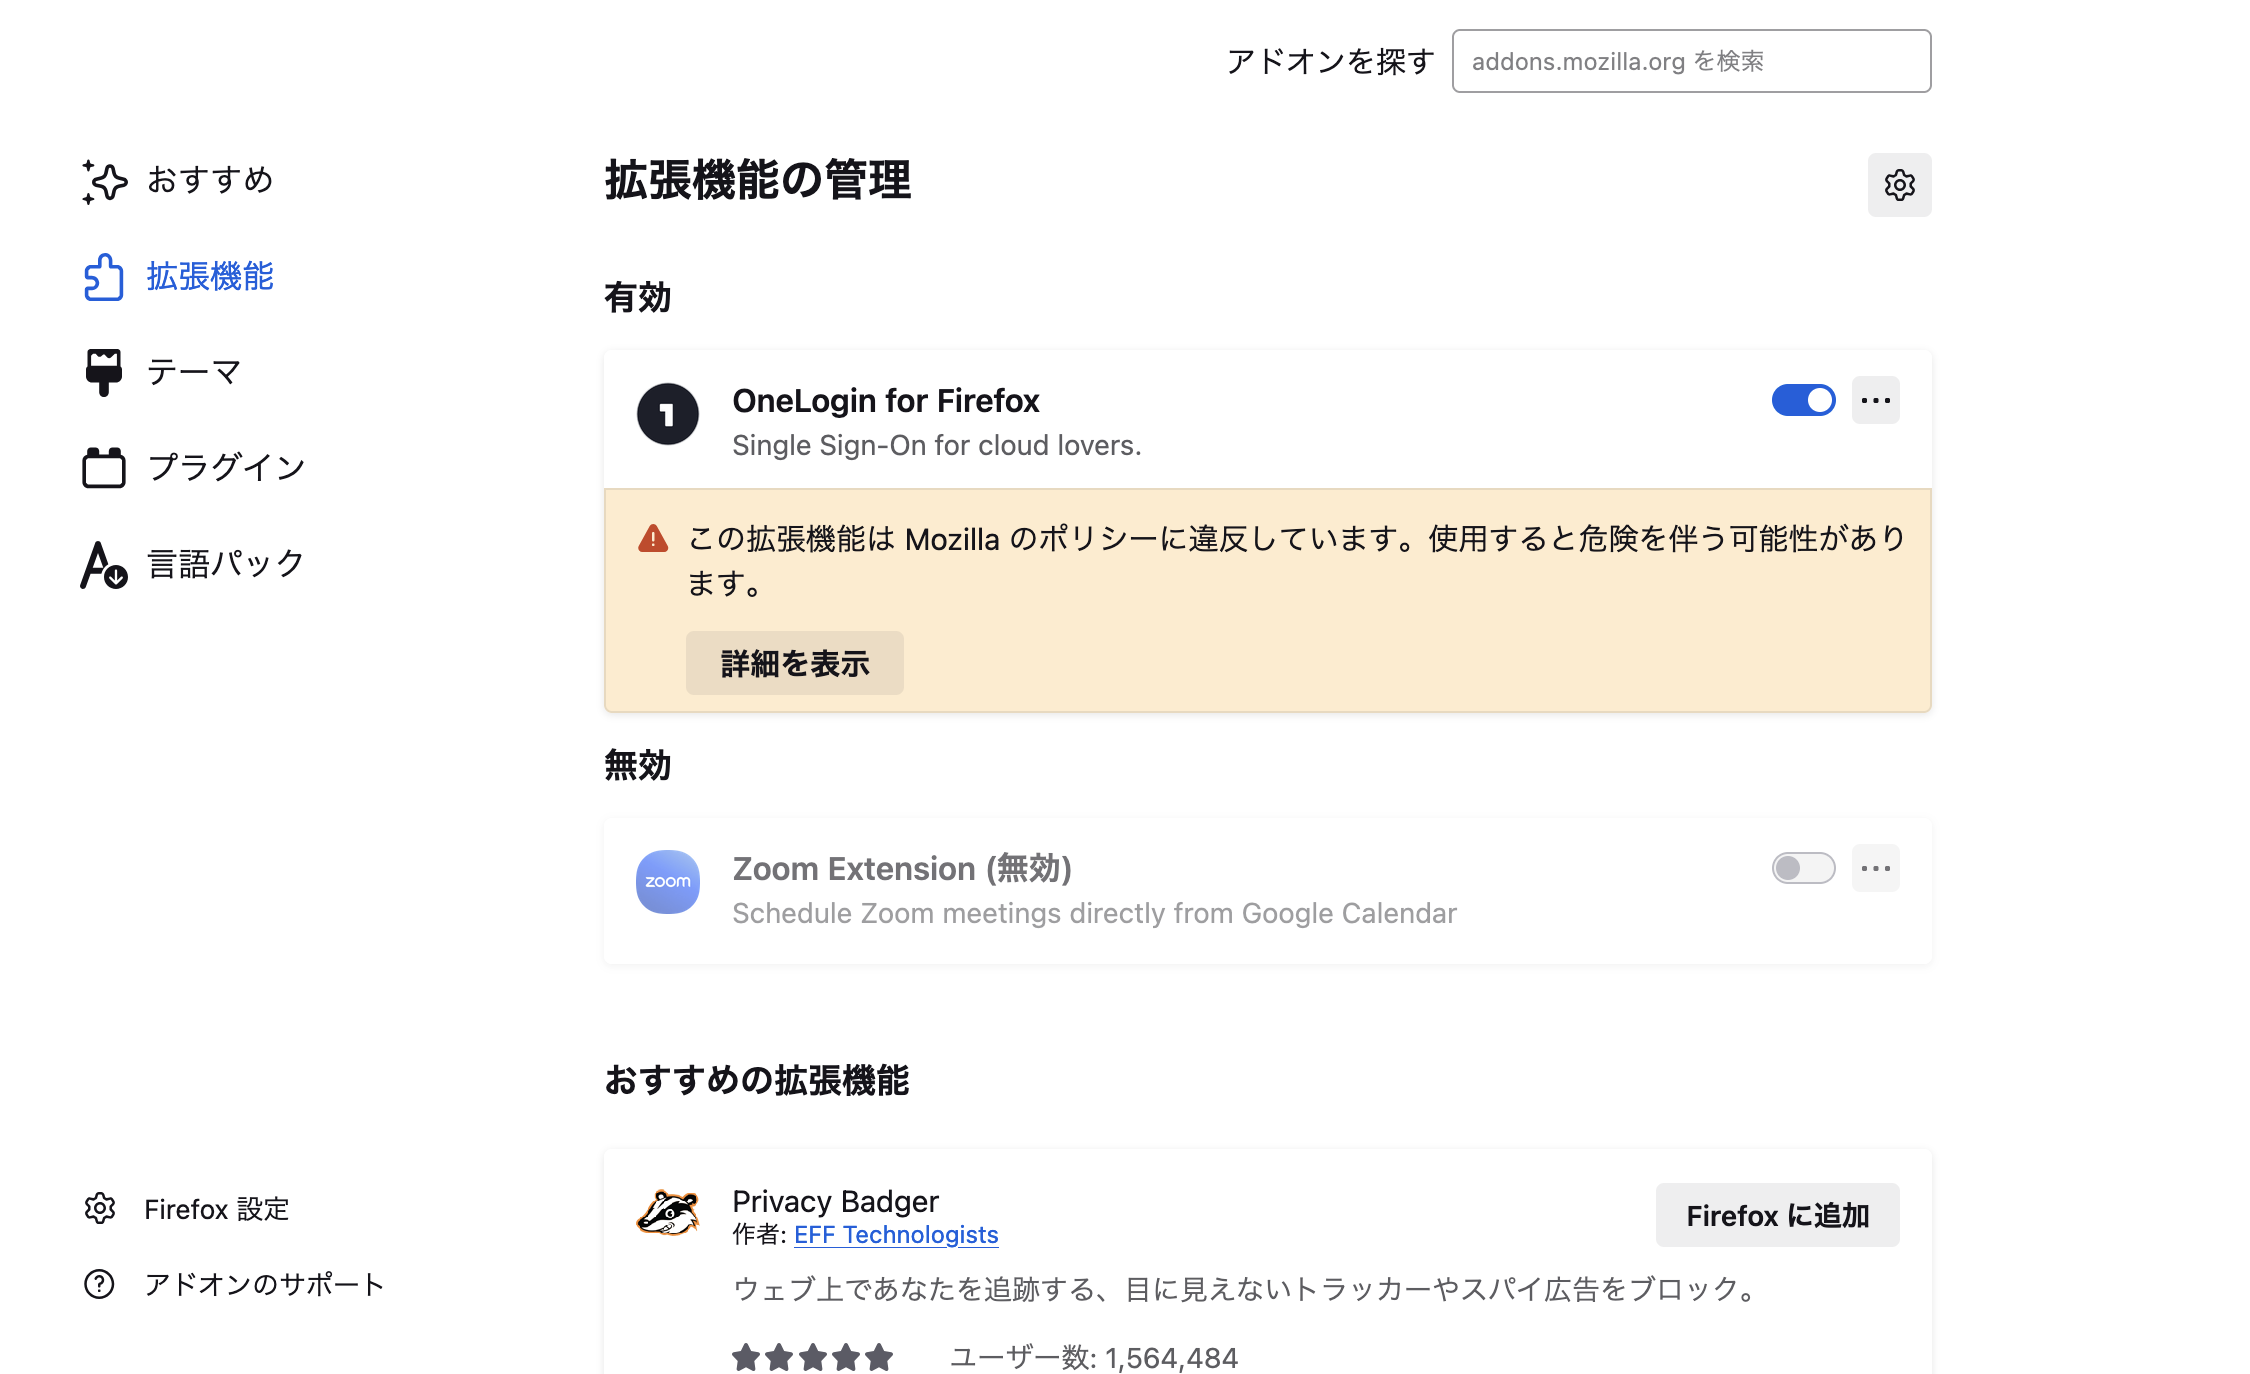
Task: Open more options for Zoom Extension
Action: (x=1875, y=868)
